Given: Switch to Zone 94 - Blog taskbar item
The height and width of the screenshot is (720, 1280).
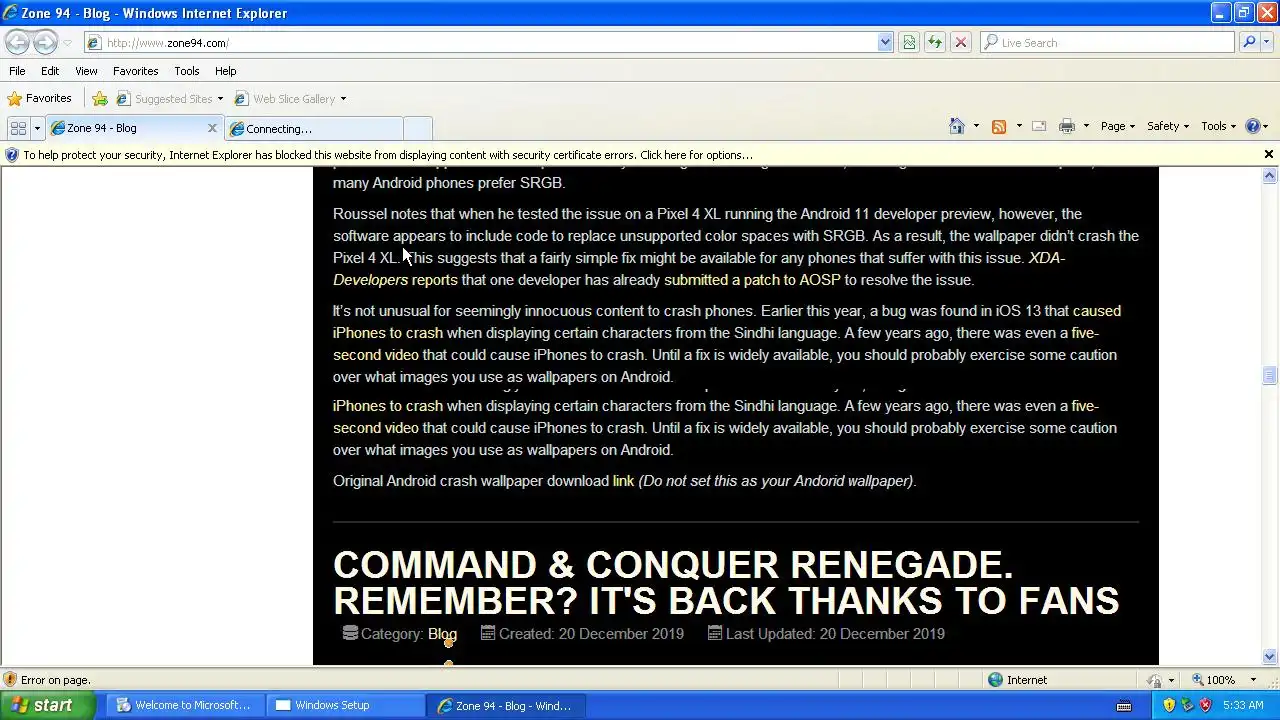Looking at the screenshot, I should tap(505, 705).
